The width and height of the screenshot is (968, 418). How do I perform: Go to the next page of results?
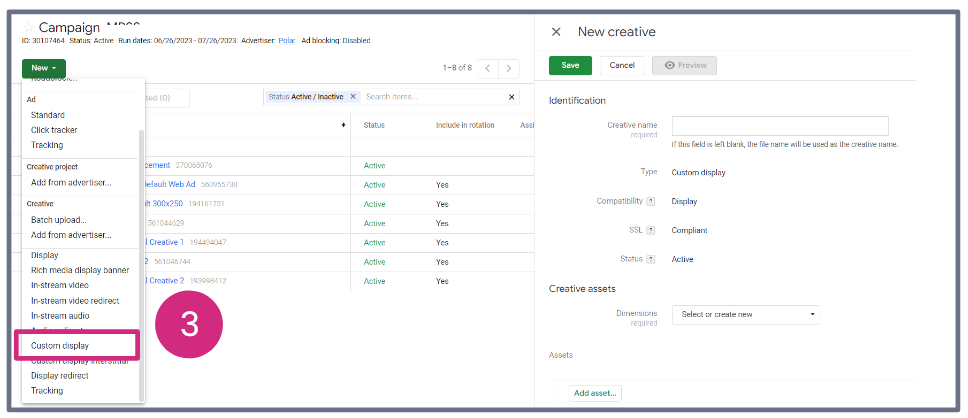(510, 68)
